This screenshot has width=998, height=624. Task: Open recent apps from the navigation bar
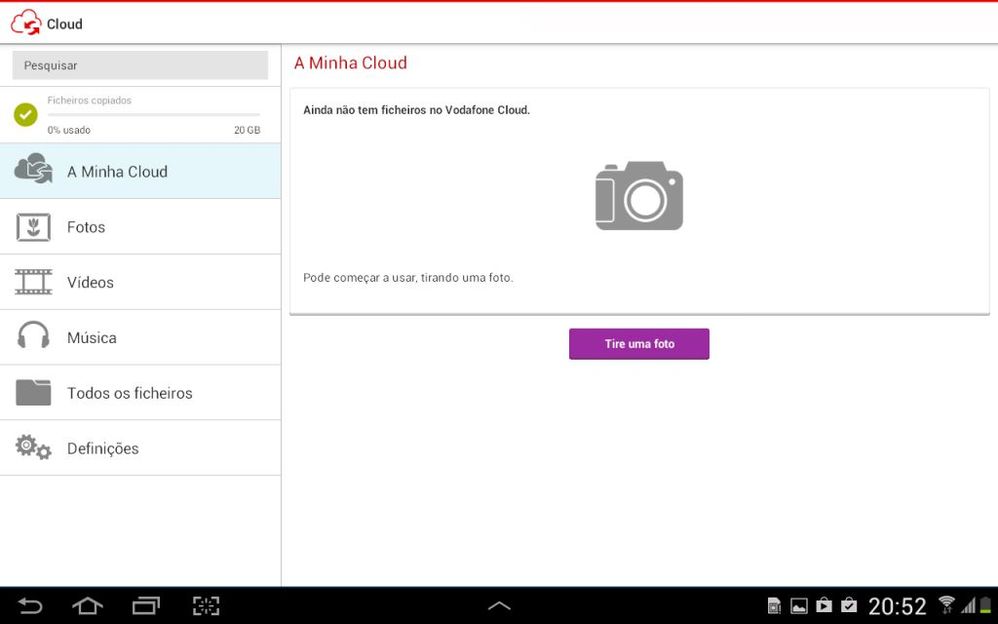pos(146,605)
